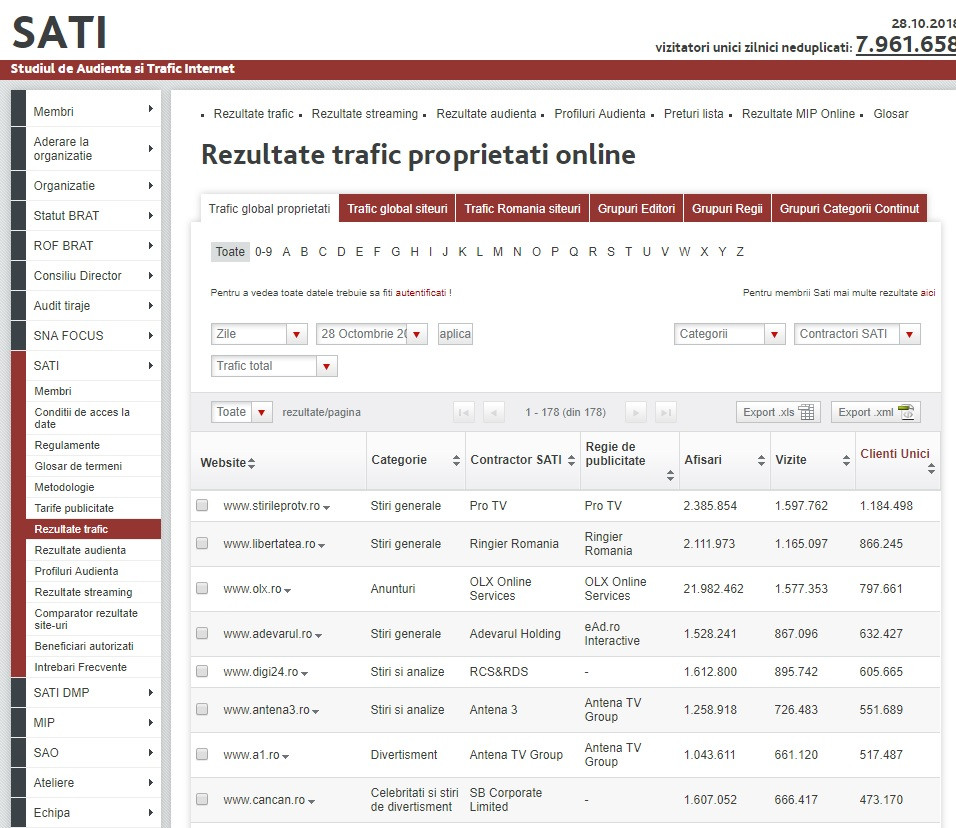Click the aplica button
956x828 pixels.
click(455, 334)
